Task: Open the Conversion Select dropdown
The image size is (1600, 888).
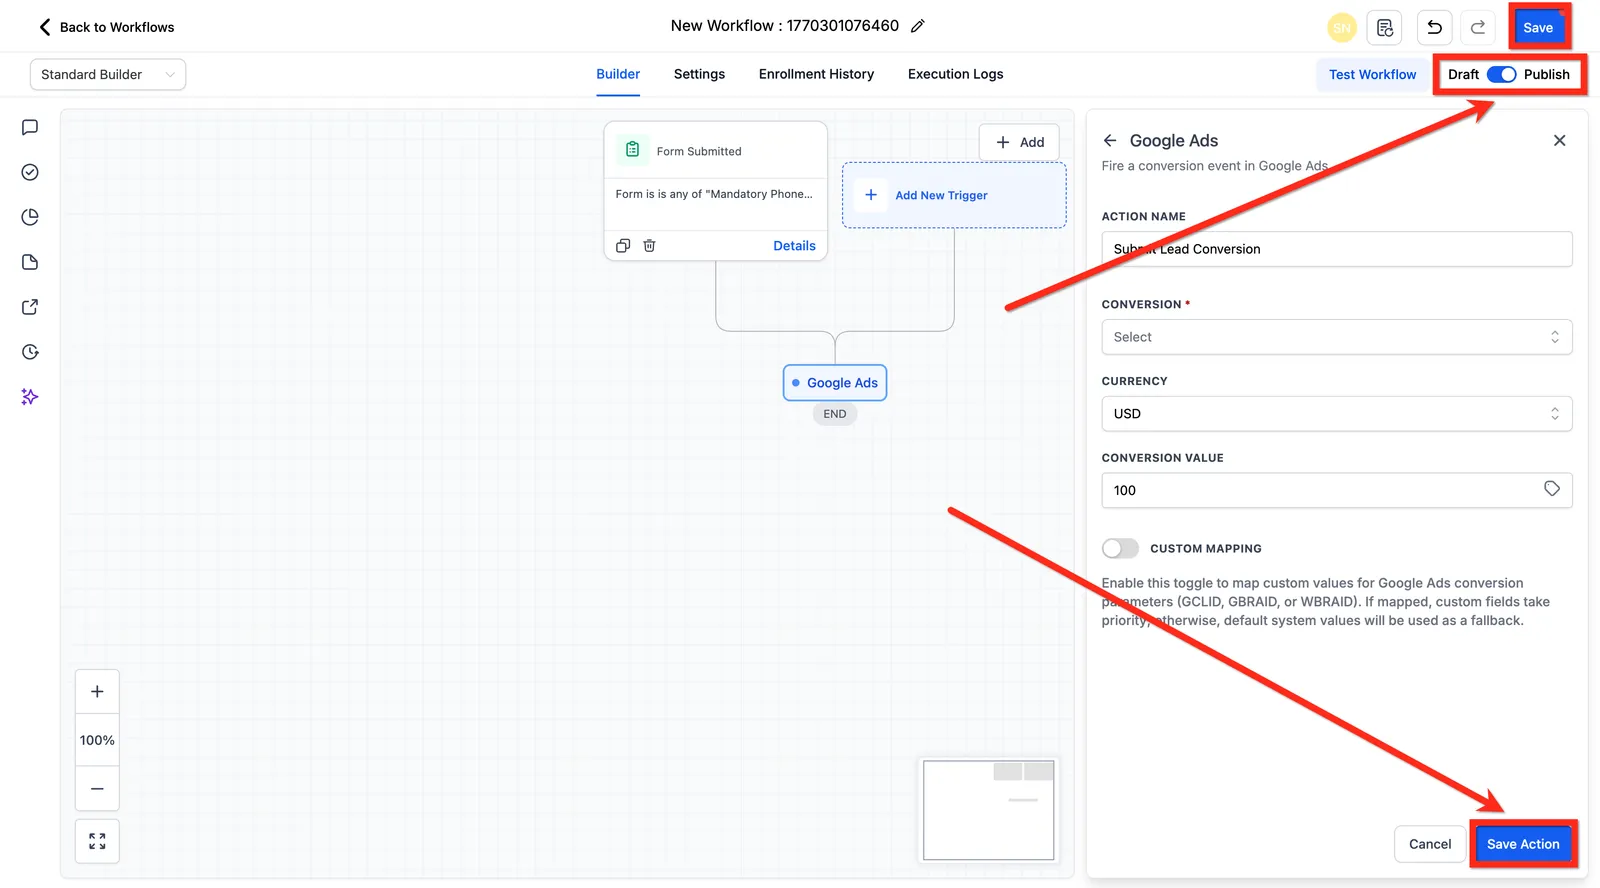Action: 1336,337
